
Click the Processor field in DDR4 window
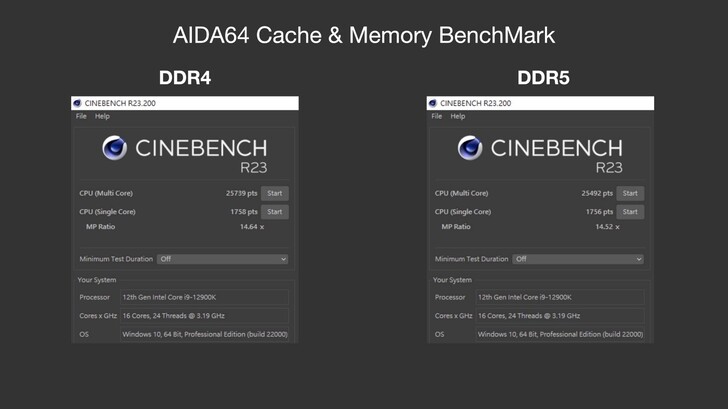204,297
